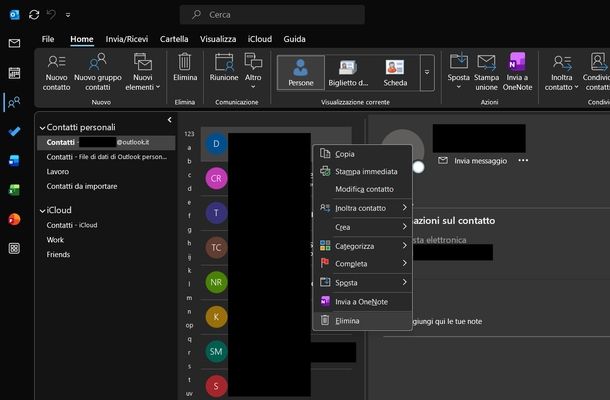Screen dimensions: 610x400
Task: Choose Elimina from the context menu
Action: click(x=363, y=321)
